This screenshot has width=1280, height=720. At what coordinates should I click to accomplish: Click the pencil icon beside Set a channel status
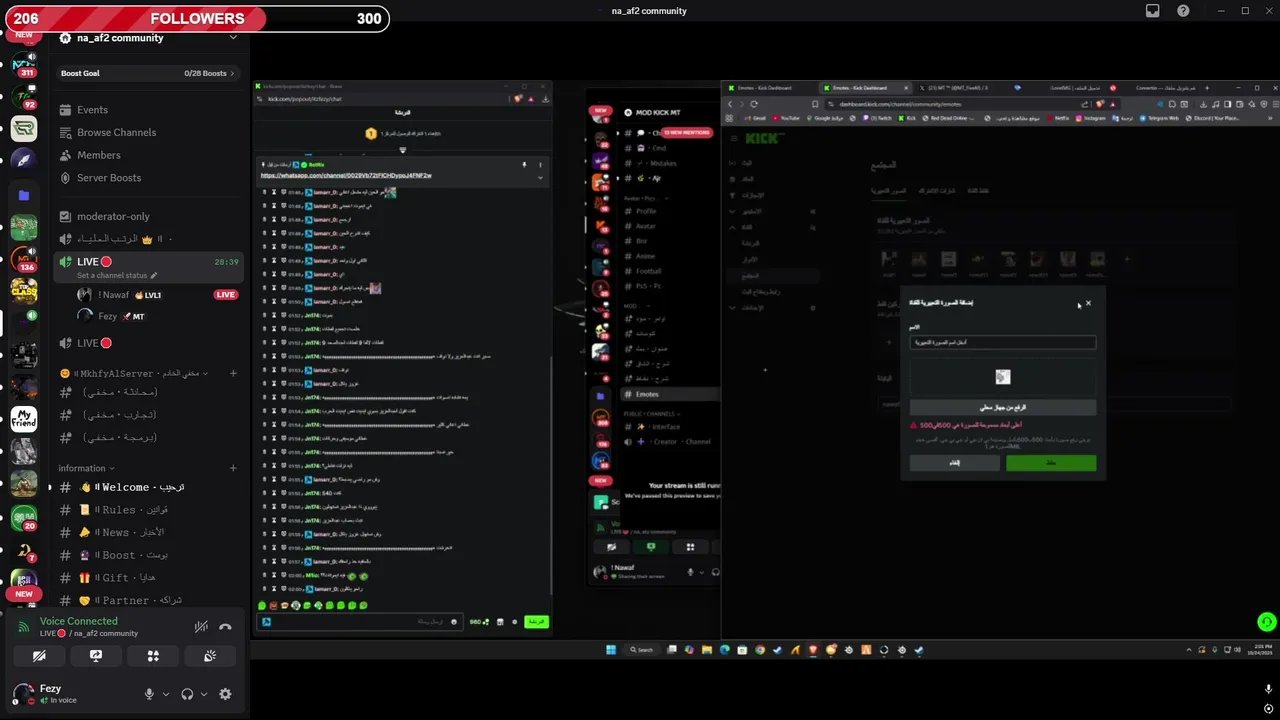coord(154,276)
